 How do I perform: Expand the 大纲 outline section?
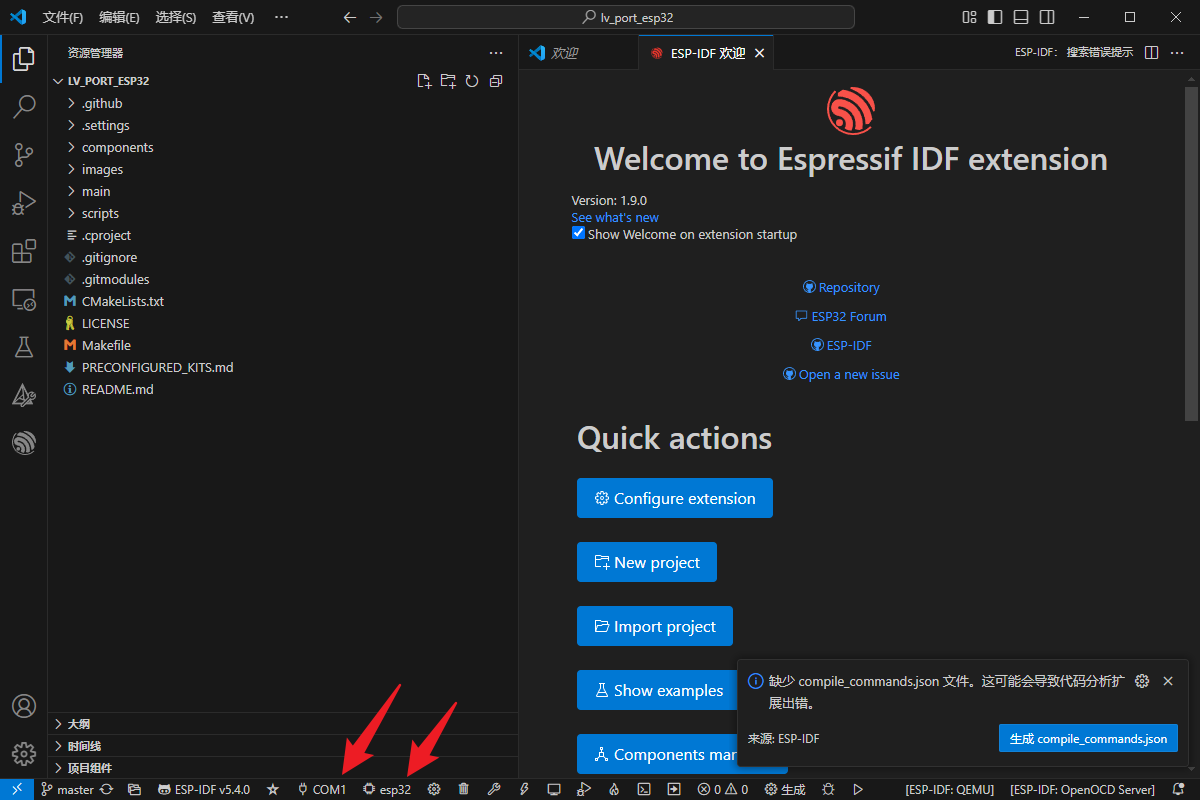(x=283, y=724)
